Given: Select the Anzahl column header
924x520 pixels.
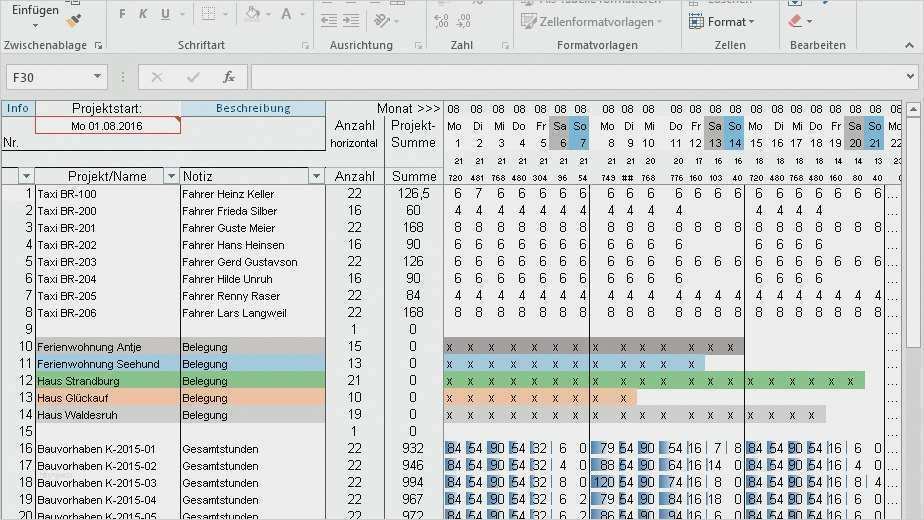Looking at the screenshot, I should [x=355, y=176].
